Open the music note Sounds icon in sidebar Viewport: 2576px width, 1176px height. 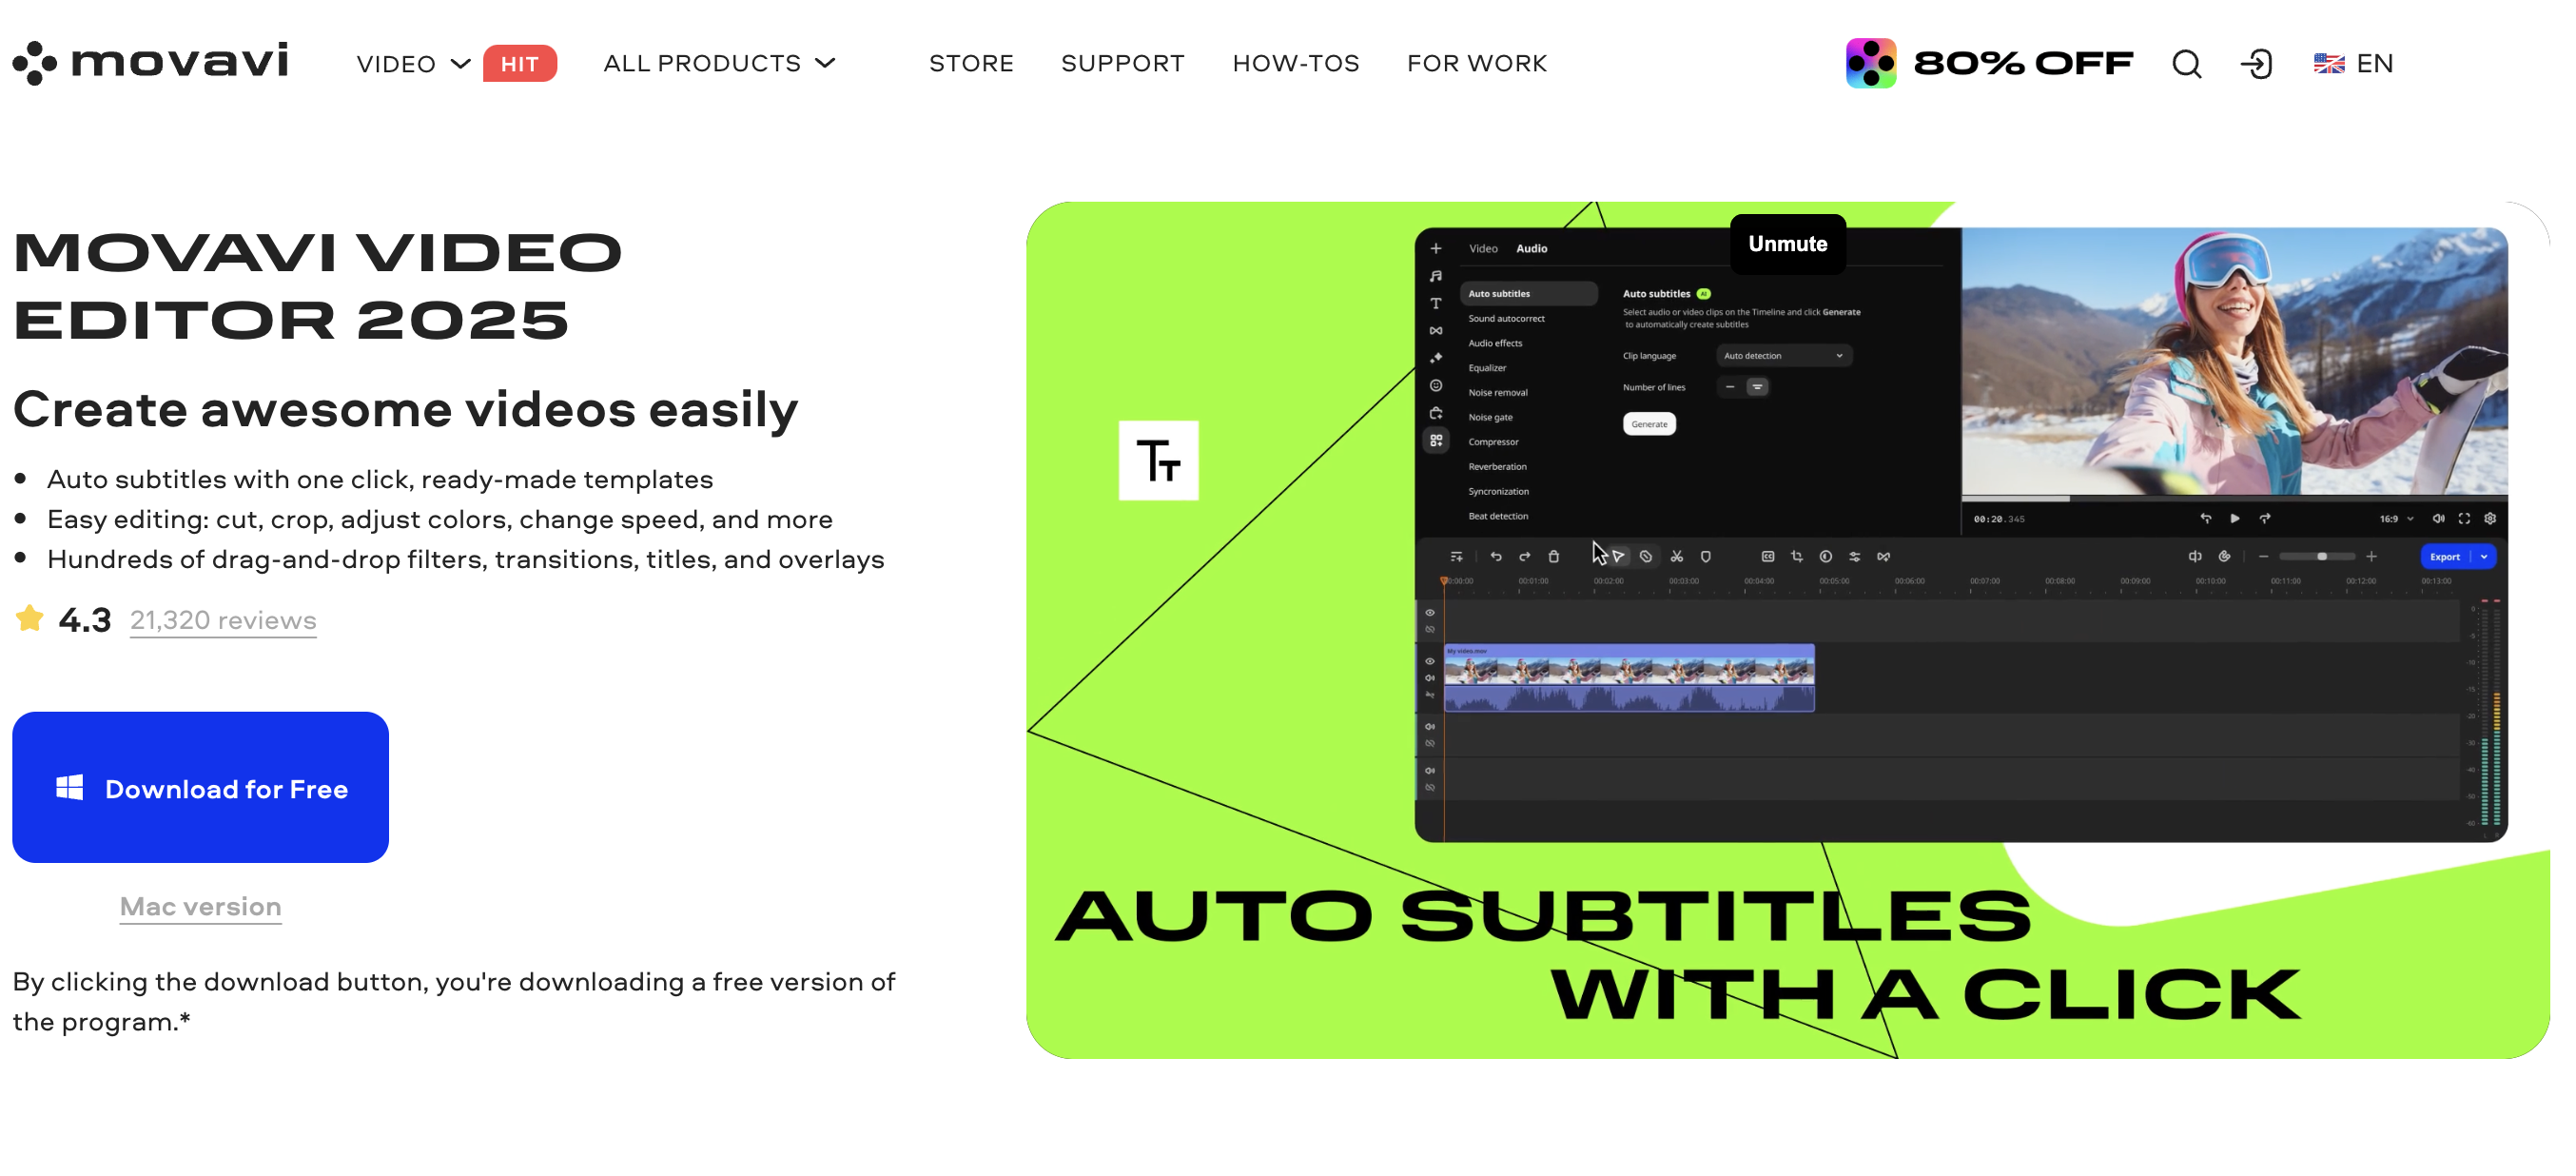[x=1436, y=276]
